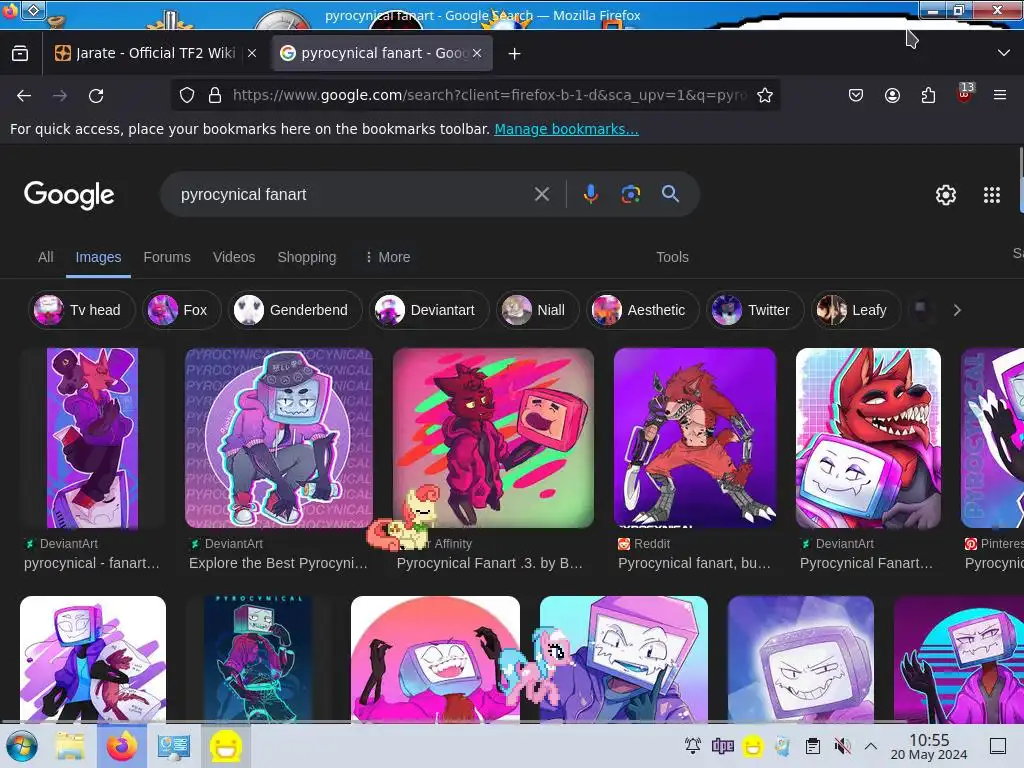The height and width of the screenshot is (768, 1024).
Task: Filter by the Aesthetic chip
Action: [643, 310]
